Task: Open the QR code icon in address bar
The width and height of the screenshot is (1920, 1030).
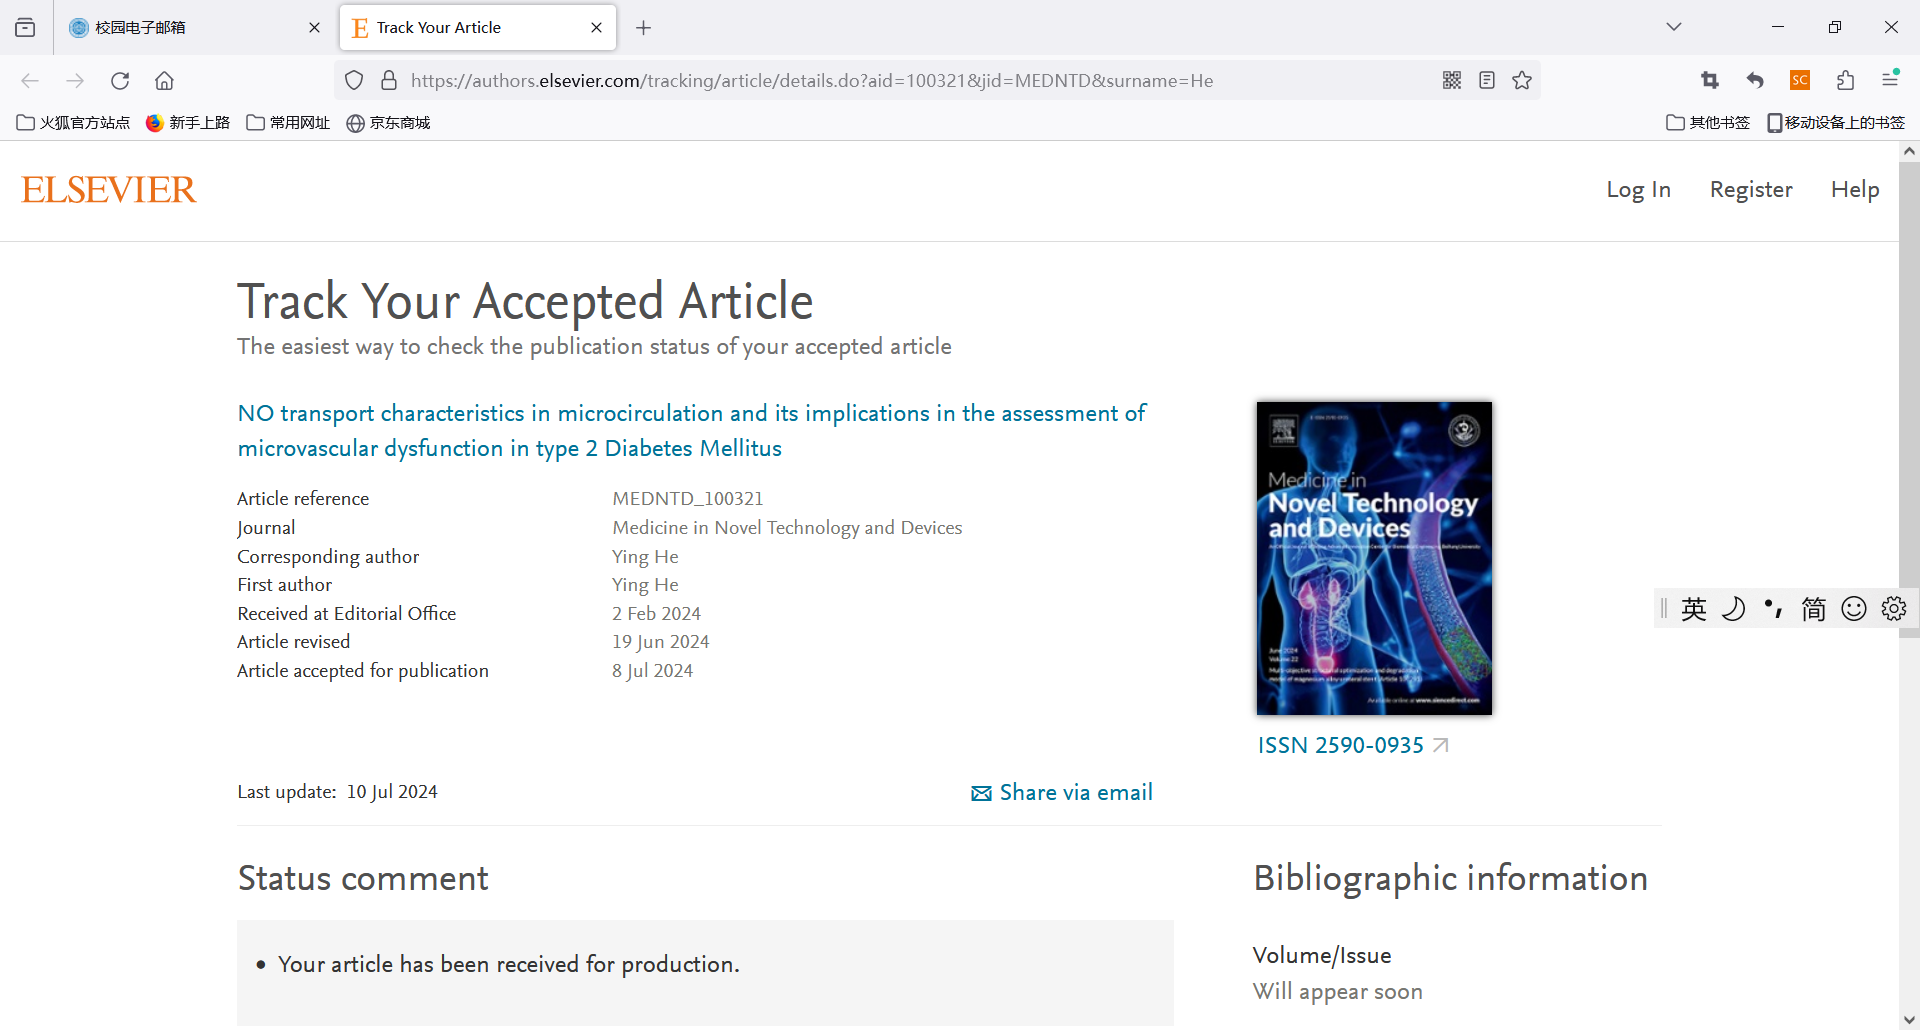Action: pyautogui.click(x=1452, y=81)
